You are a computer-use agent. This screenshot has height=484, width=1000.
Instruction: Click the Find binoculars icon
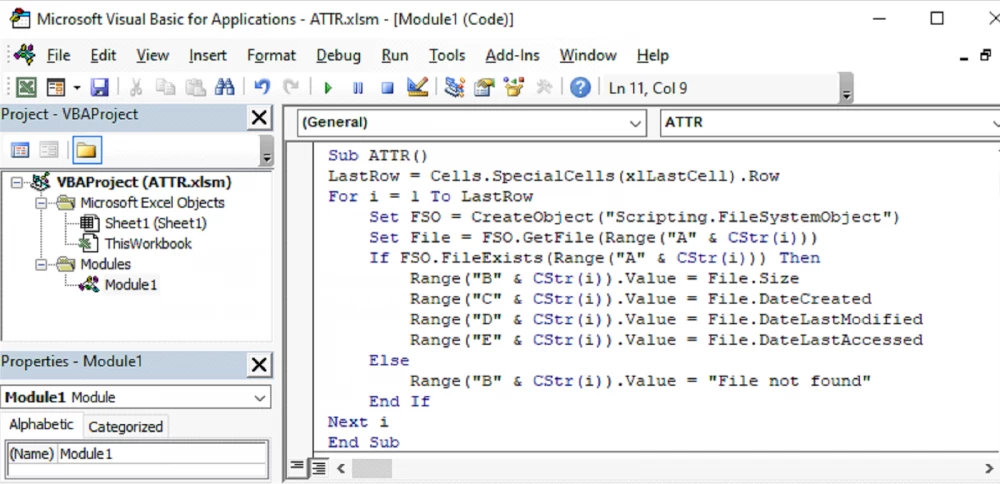pyautogui.click(x=224, y=88)
